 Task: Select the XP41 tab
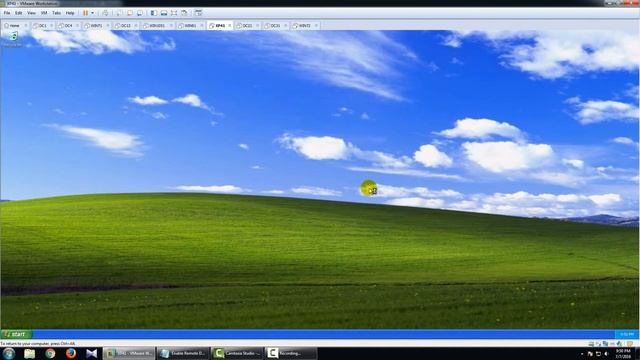click(x=220, y=25)
